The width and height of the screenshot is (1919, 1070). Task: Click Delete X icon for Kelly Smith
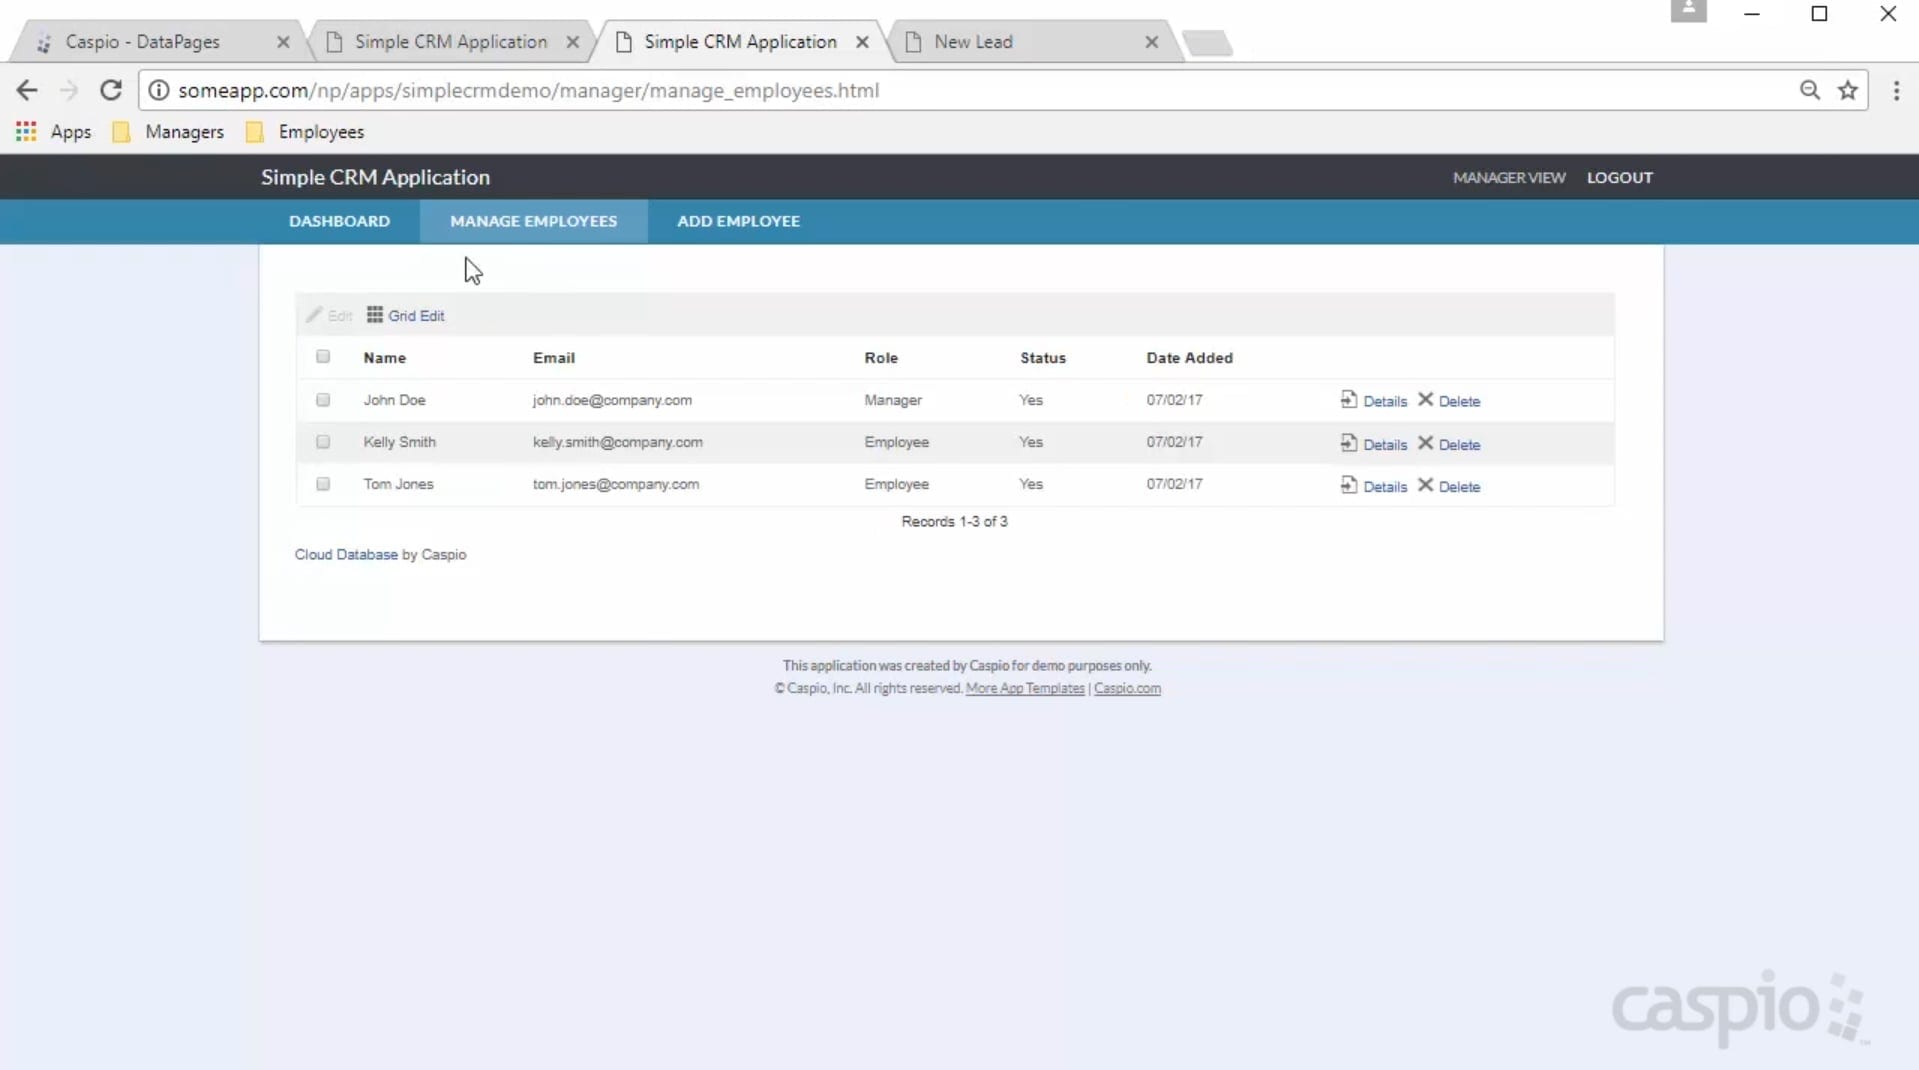1425,443
